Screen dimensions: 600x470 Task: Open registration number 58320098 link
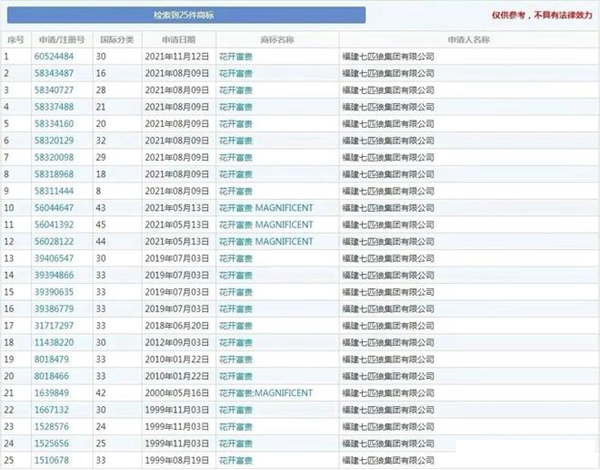pos(54,158)
